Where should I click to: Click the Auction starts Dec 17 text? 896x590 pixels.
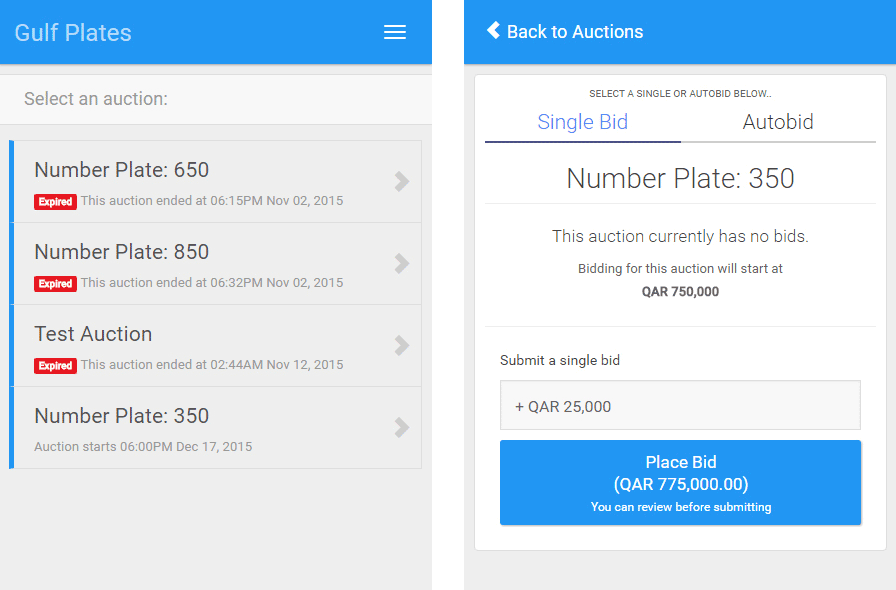click(x=143, y=447)
